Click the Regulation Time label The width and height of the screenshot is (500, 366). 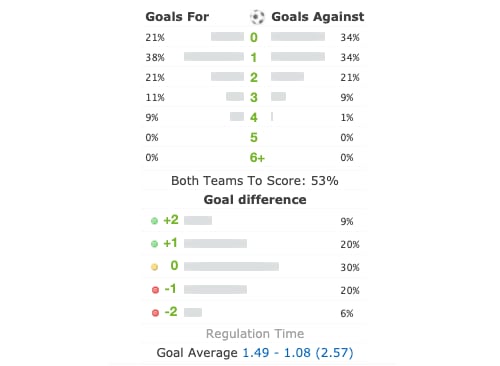point(255,334)
